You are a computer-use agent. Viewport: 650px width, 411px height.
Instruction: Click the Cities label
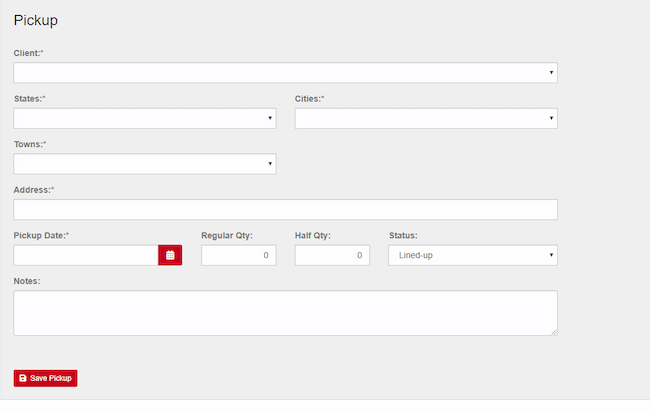point(310,99)
